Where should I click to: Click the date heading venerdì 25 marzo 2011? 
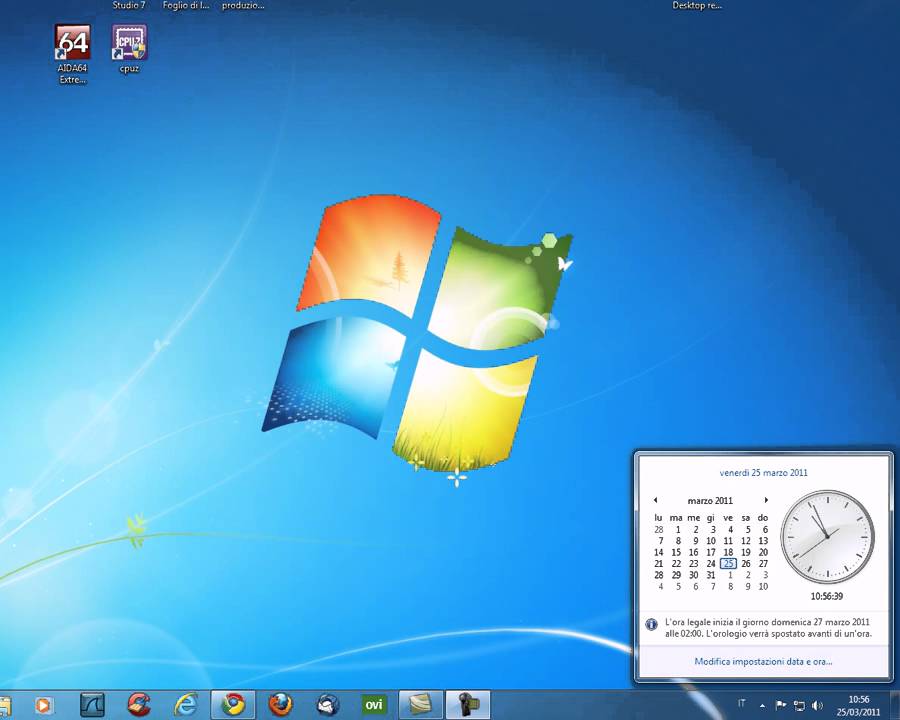coord(763,473)
